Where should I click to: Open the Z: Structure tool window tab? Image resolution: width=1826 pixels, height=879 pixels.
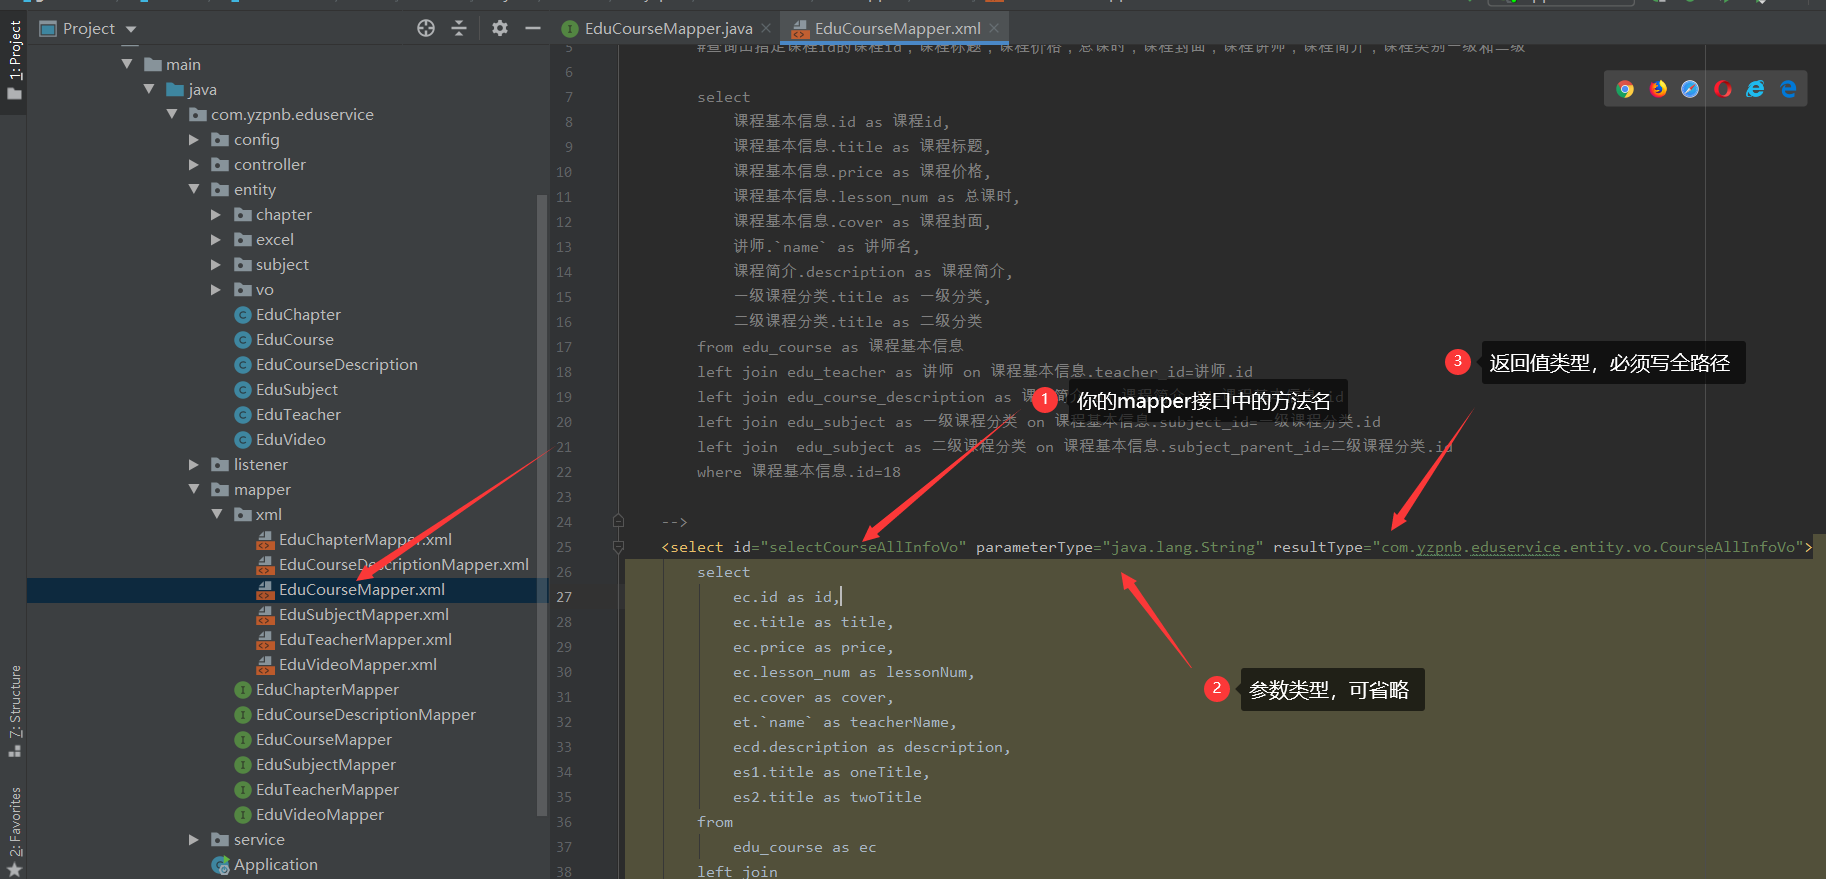coord(14,710)
